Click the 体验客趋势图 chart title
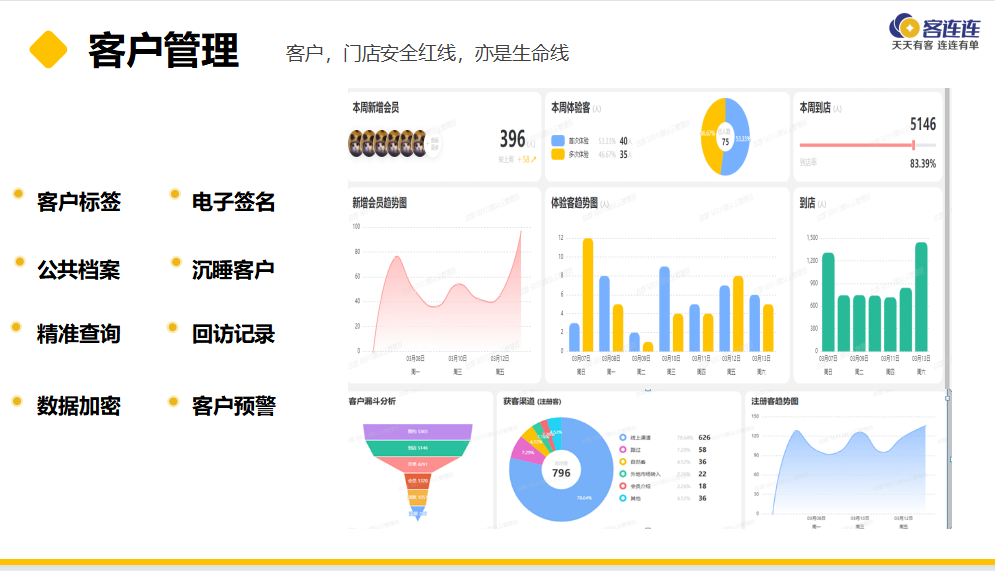 574,203
